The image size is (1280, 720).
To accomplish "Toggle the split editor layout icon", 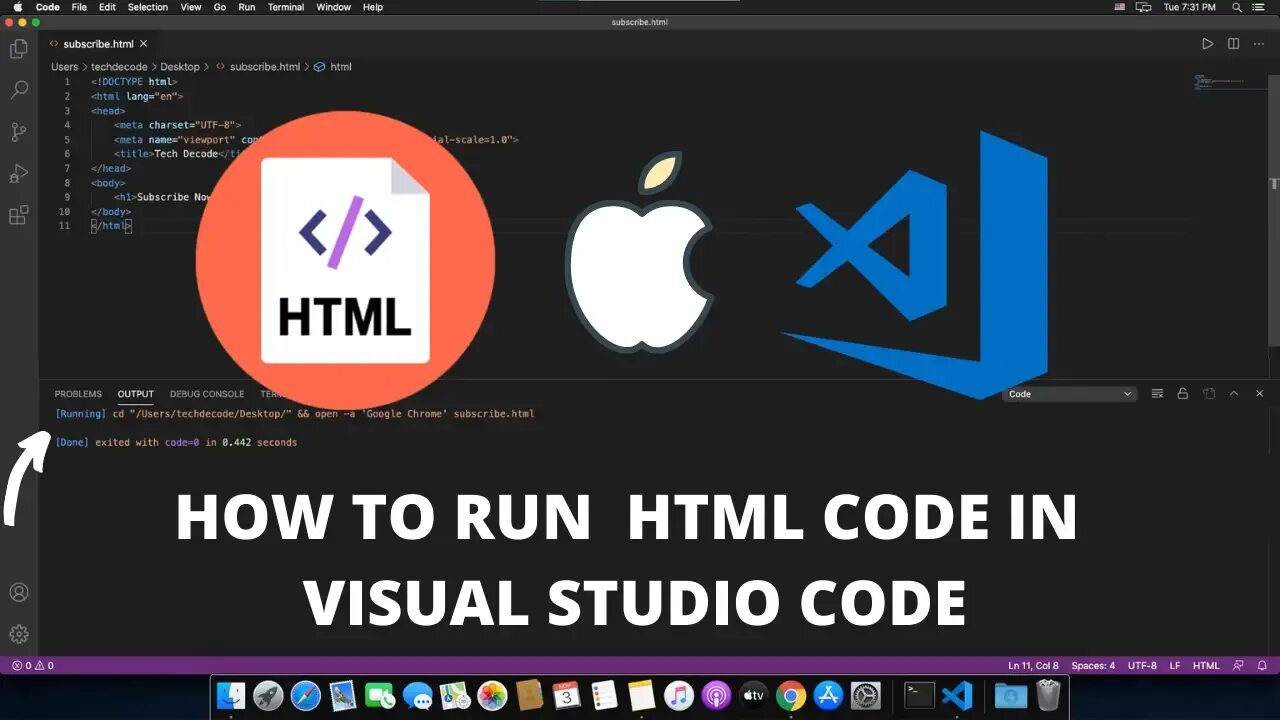I will click(x=1232, y=44).
